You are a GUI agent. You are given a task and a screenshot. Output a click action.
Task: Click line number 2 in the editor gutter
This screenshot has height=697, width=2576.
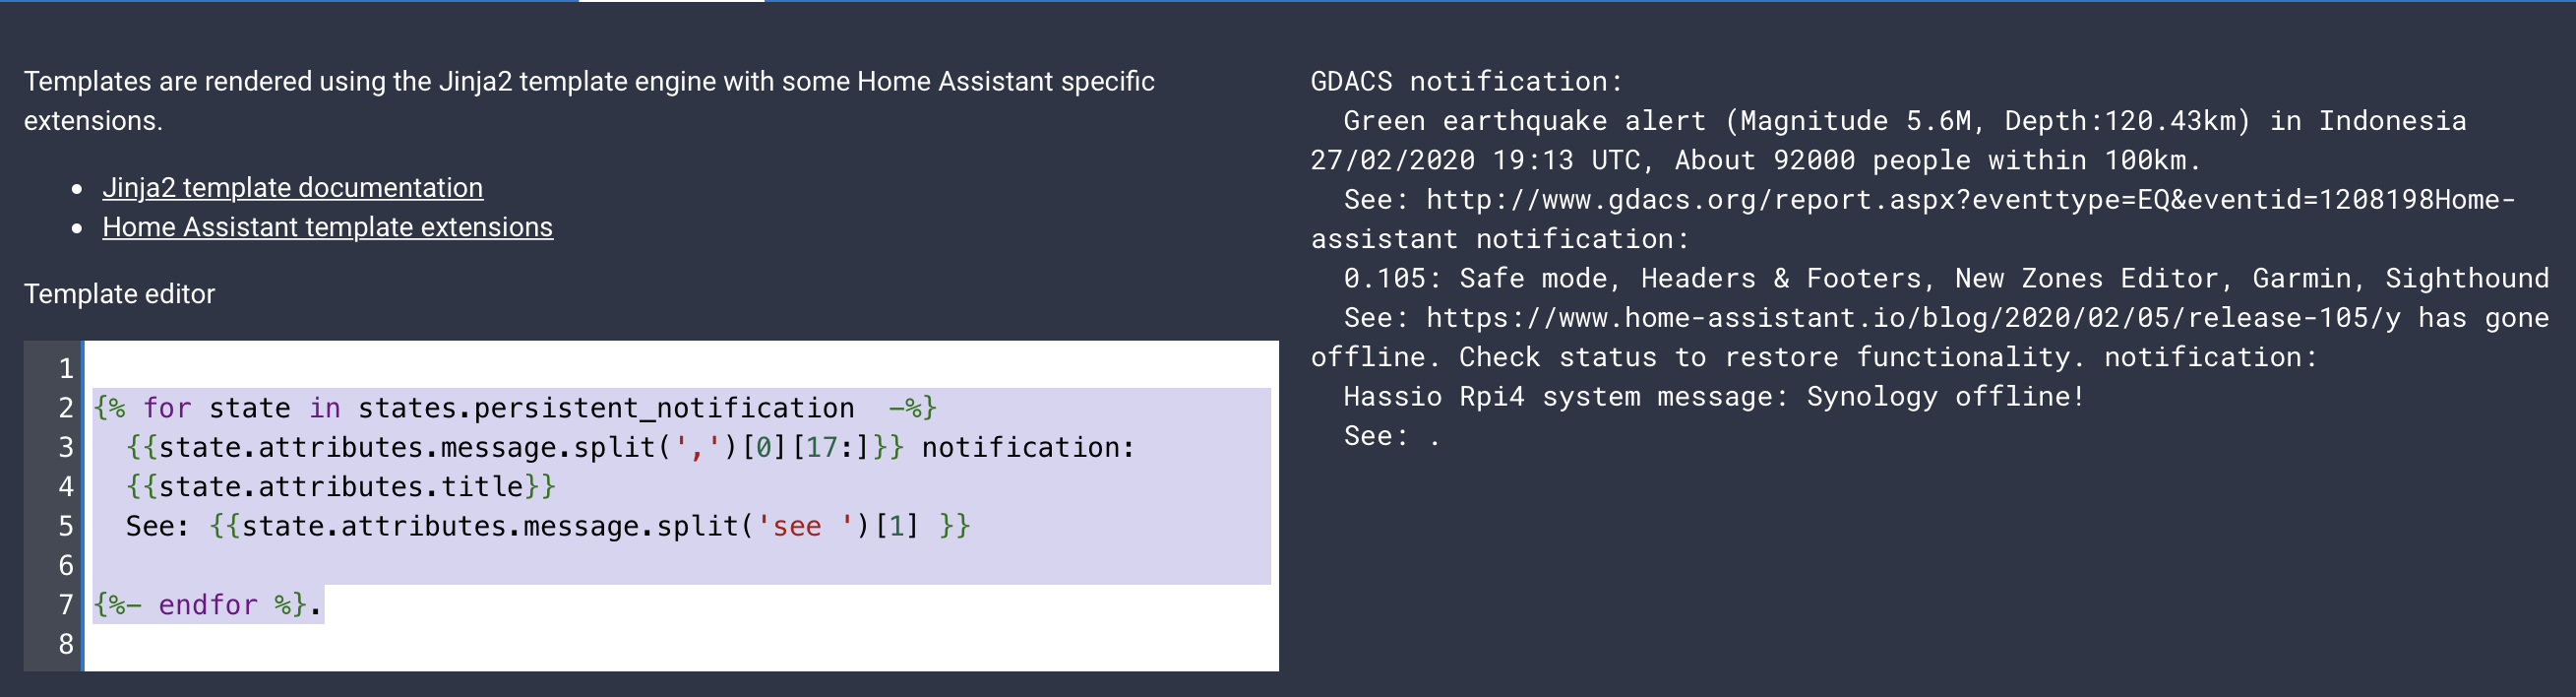(64, 407)
